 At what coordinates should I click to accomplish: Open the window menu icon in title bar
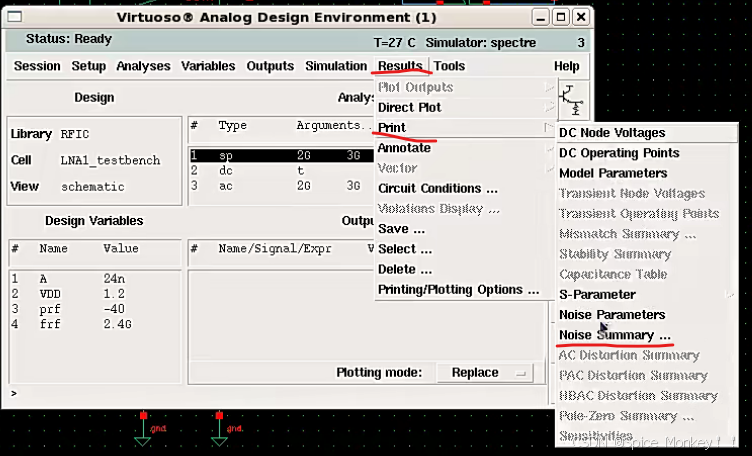15,17
